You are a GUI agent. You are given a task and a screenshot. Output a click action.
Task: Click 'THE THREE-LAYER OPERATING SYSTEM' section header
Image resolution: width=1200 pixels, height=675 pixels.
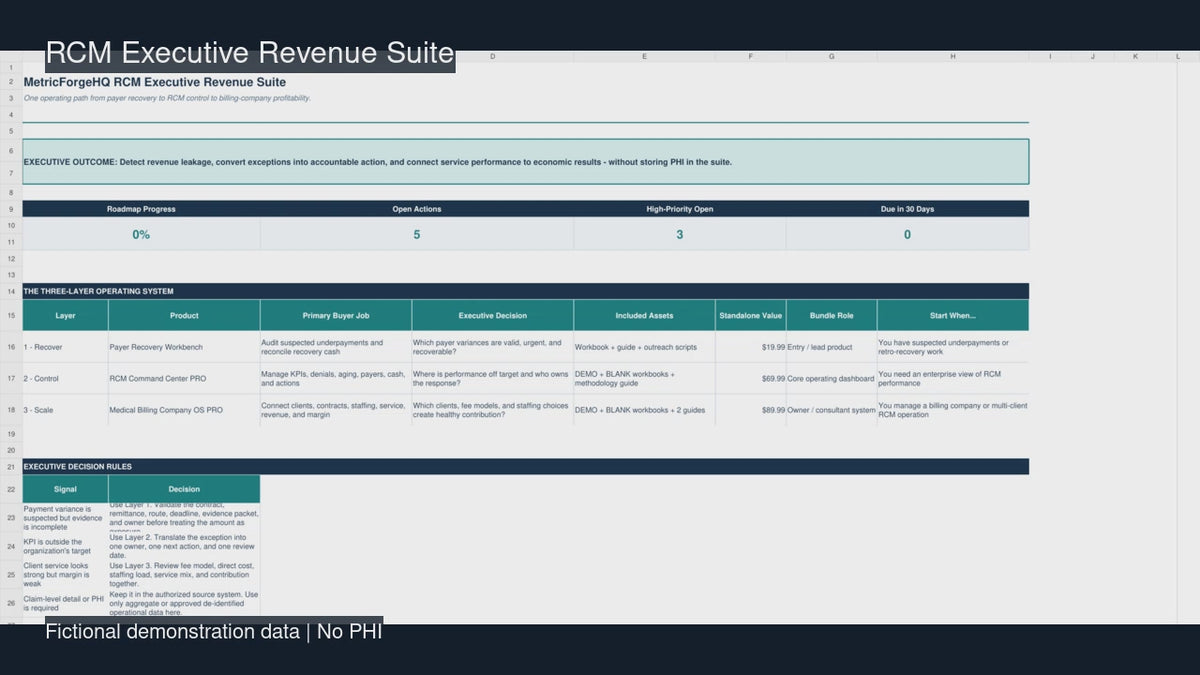pyautogui.click(x=525, y=291)
